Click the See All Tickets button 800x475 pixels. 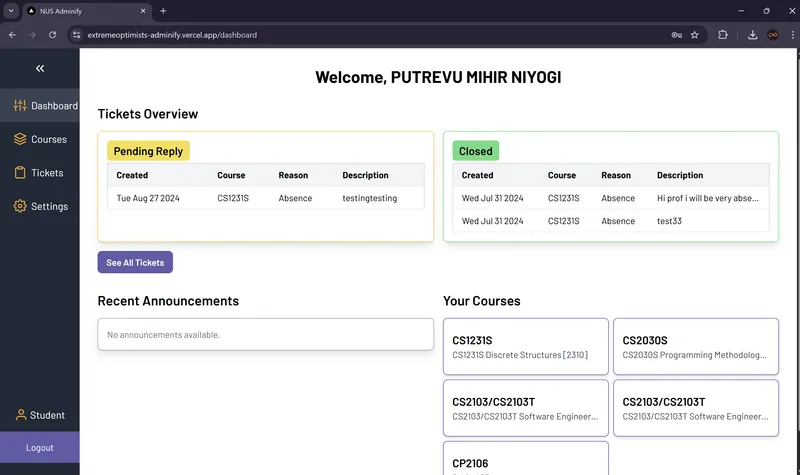[x=135, y=262]
